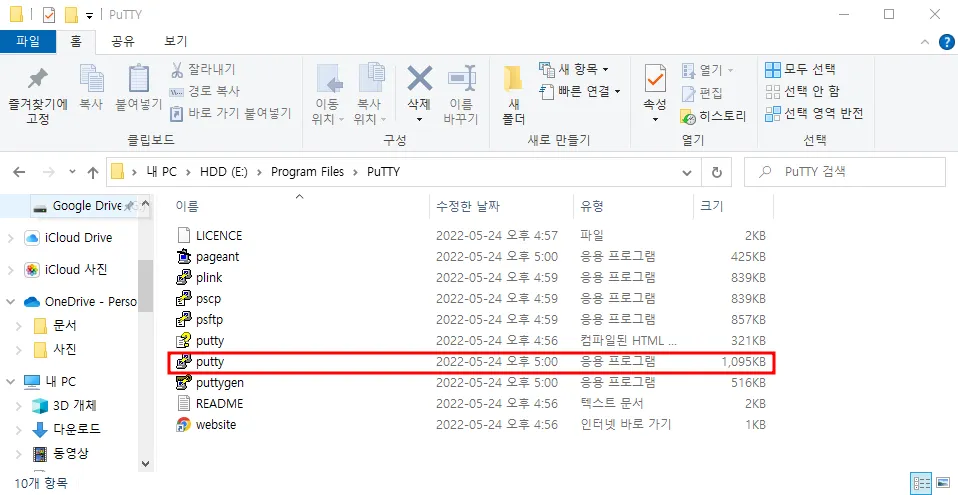Click the Copy (복사) ribbon icon

[x=91, y=79]
